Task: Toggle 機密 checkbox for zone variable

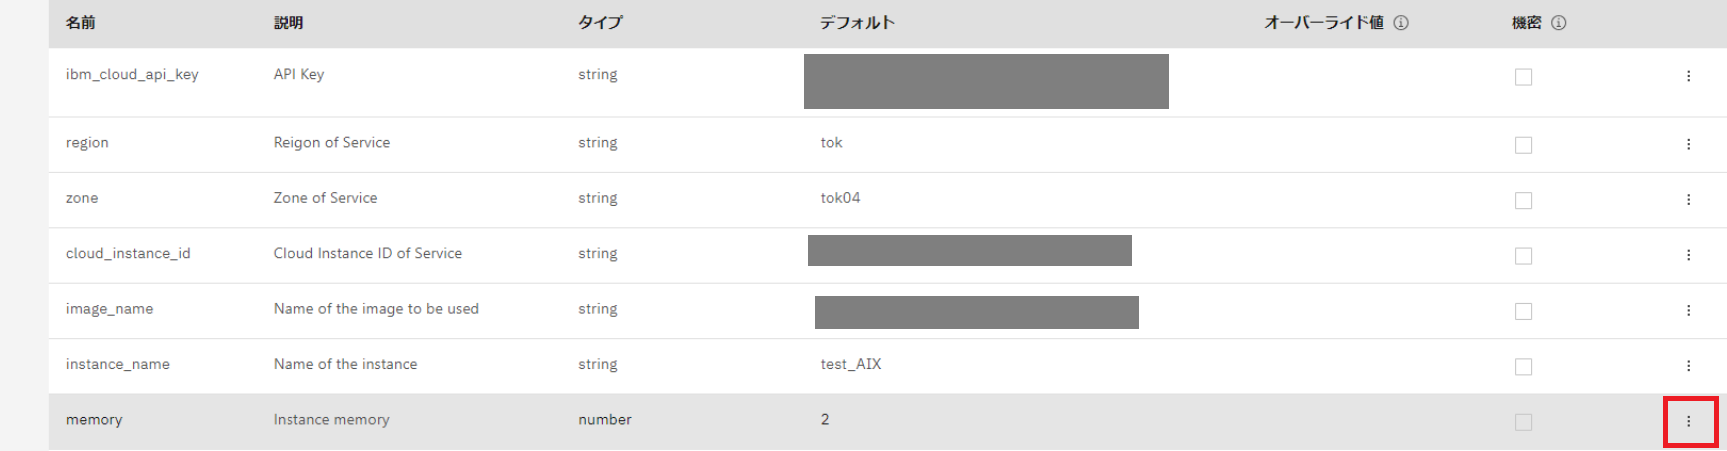Action: click(1523, 201)
